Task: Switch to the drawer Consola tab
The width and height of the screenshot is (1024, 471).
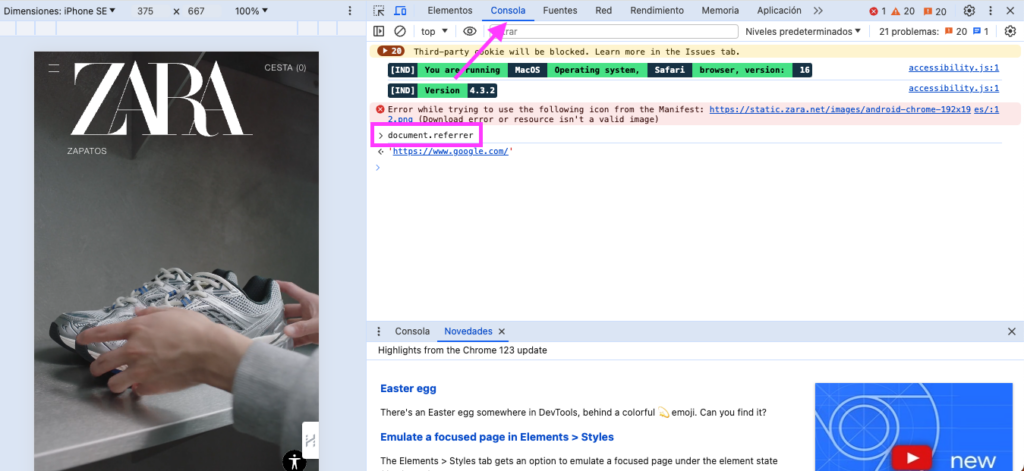Action: click(412, 331)
